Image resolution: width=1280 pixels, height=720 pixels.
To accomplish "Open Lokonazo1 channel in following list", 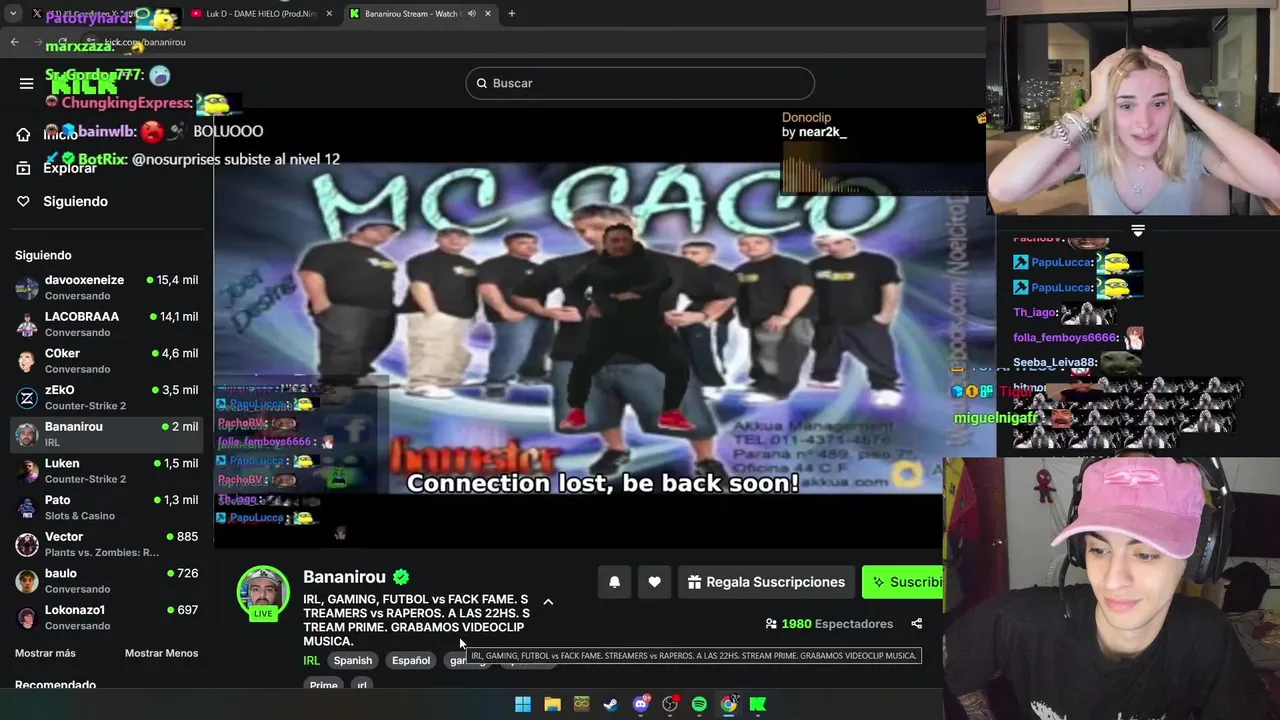I will [106, 617].
